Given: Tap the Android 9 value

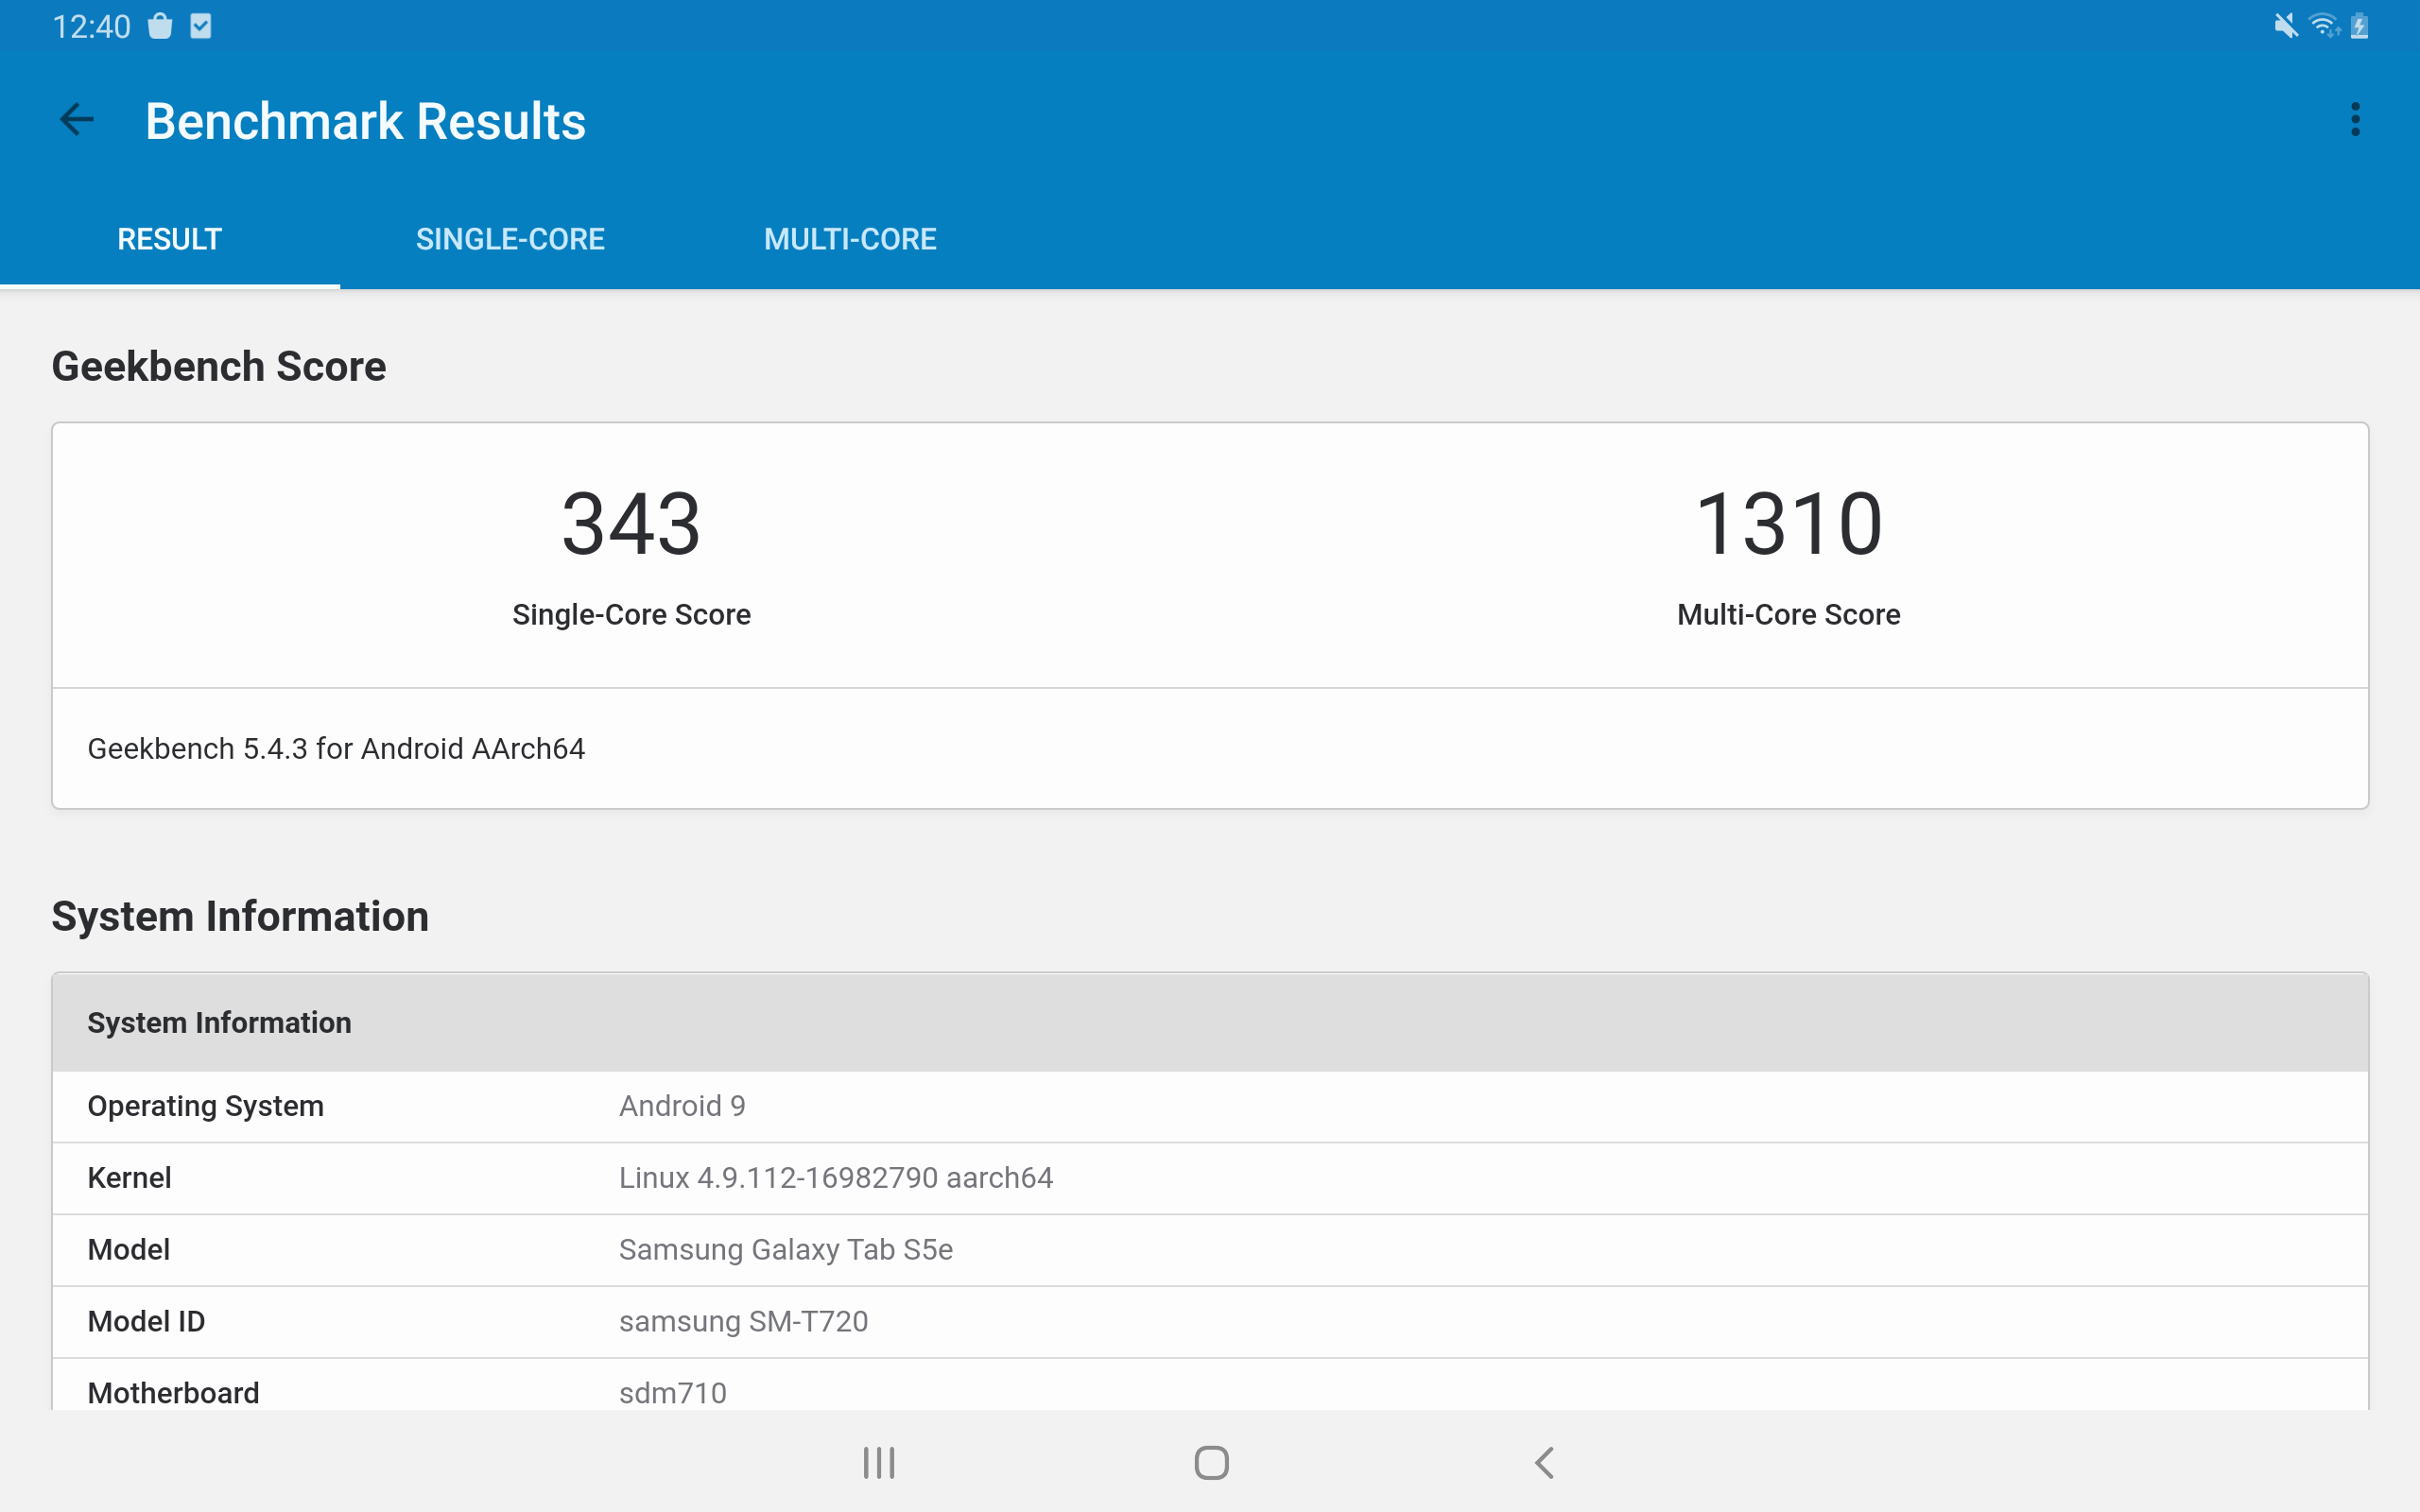Looking at the screenshot, I should click(x=682, y=1106).
